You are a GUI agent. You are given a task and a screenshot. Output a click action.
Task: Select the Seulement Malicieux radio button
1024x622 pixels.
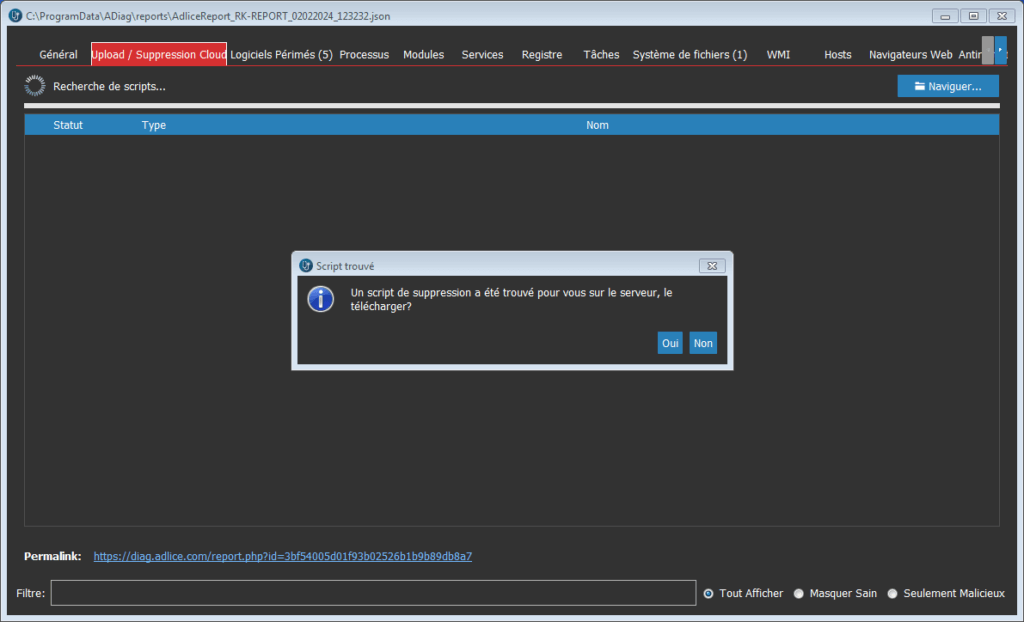(893, 593)
